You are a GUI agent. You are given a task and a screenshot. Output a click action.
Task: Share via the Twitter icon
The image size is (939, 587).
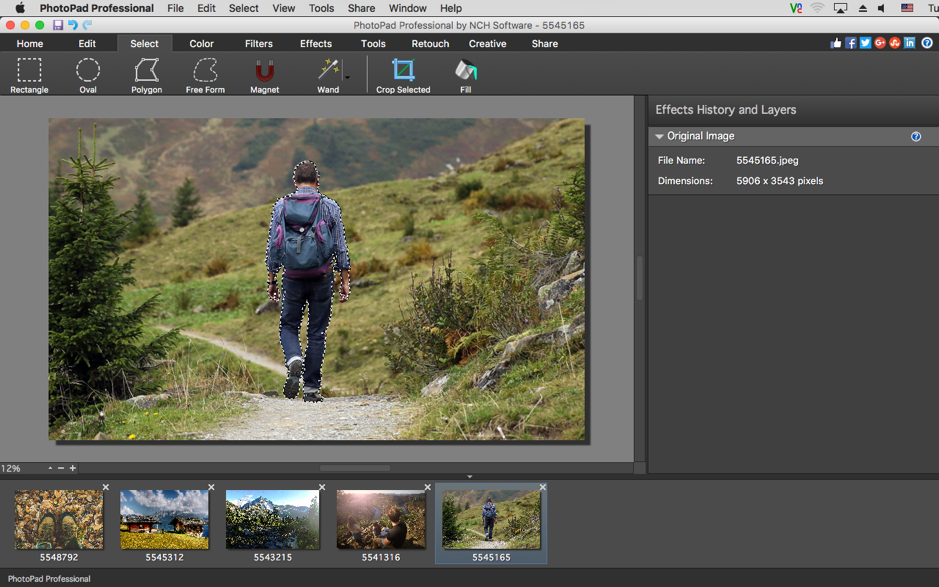(865, 43)
